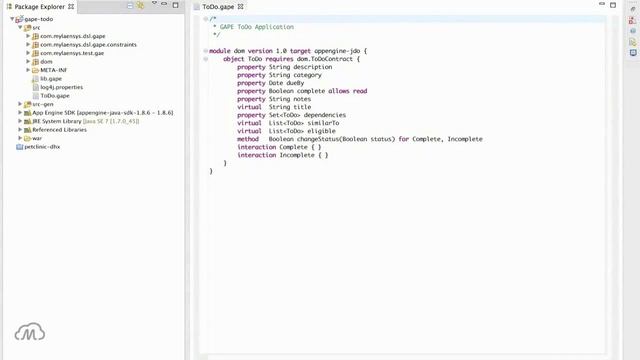The image size is (640, 360).
Task: Click the 'property String description' code line
Action: tap(284, 67)
